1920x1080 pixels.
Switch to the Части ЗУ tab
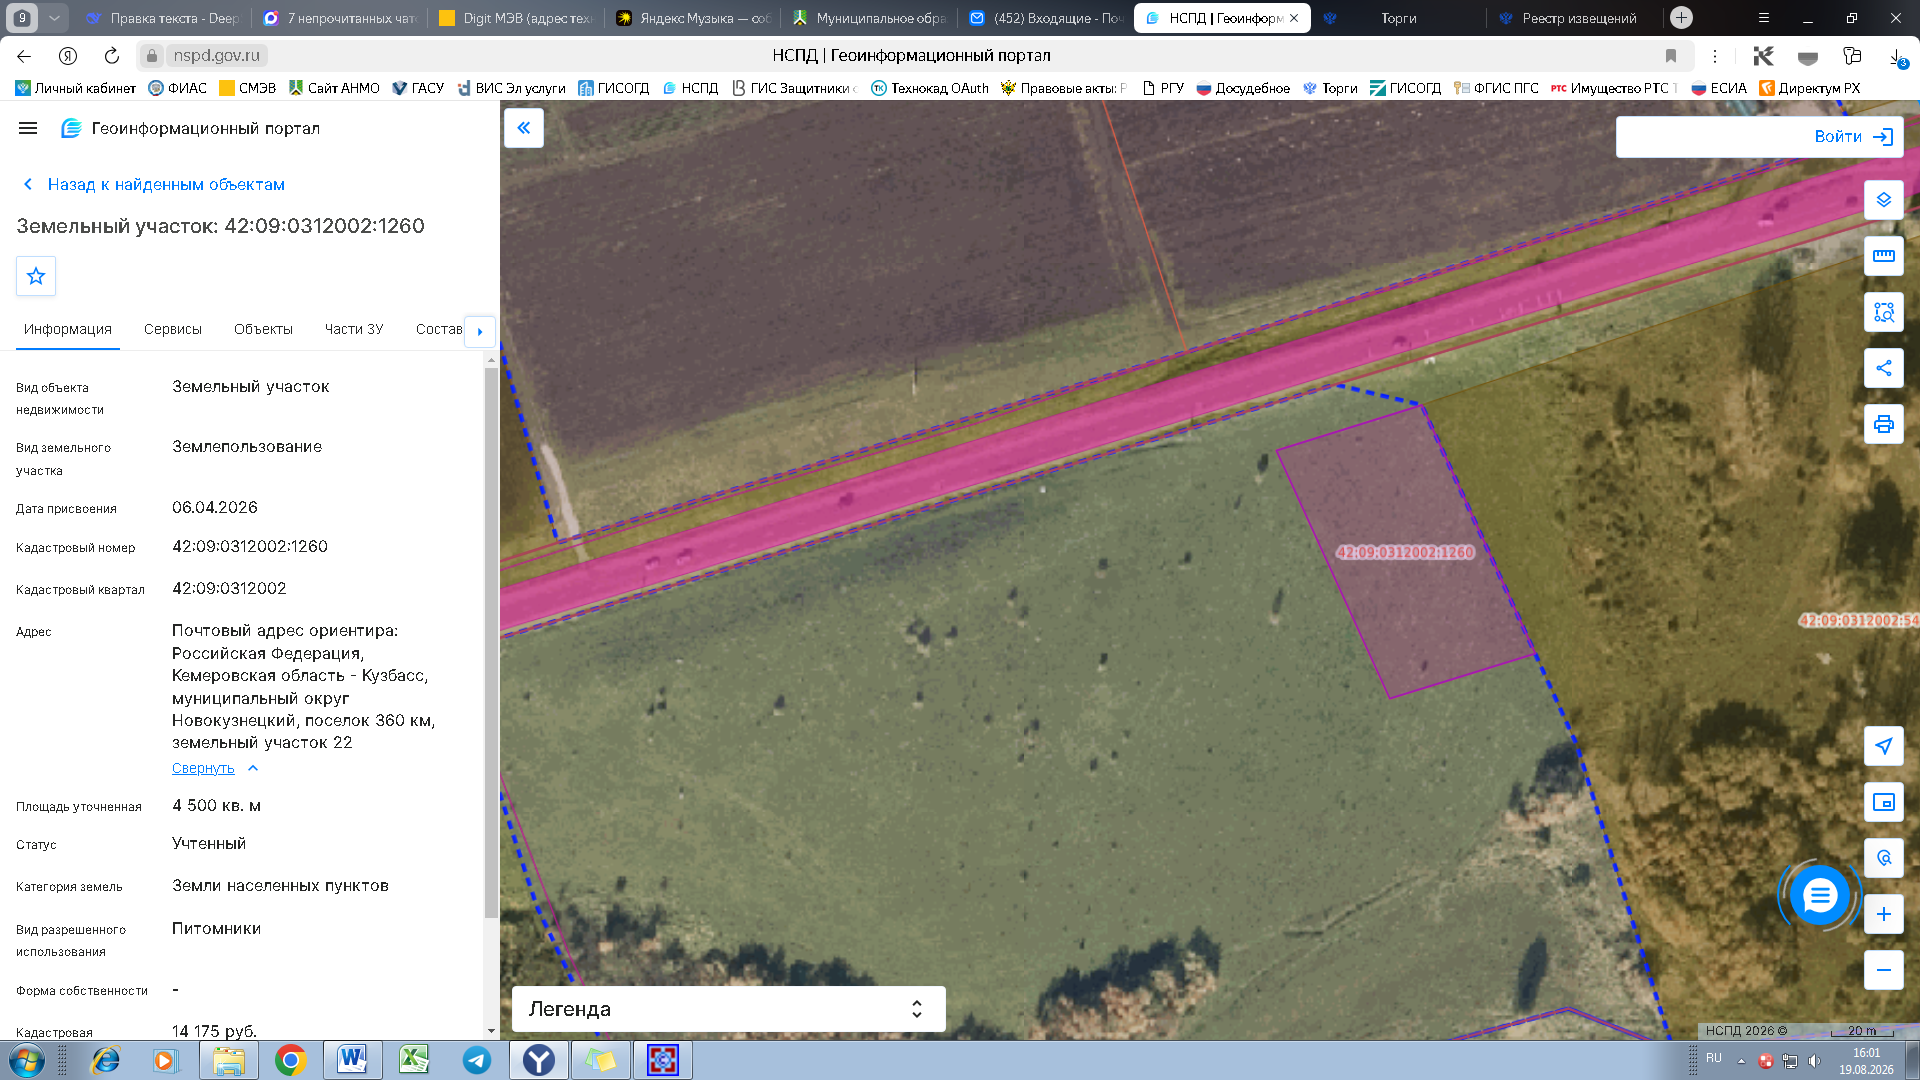click(354, 329)
